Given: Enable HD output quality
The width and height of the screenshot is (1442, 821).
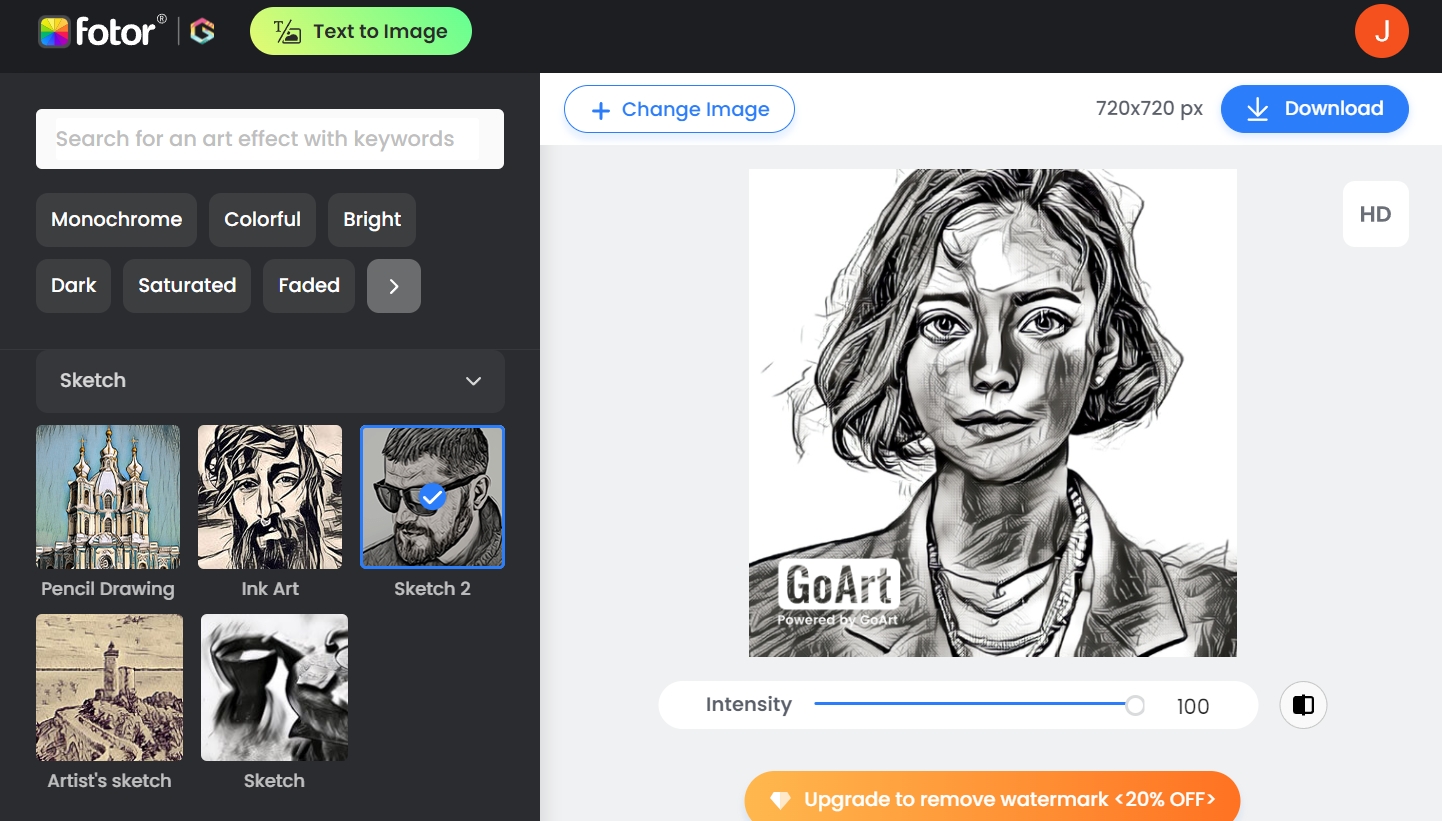Looking at the screenshot, I should coord(1375,214).
